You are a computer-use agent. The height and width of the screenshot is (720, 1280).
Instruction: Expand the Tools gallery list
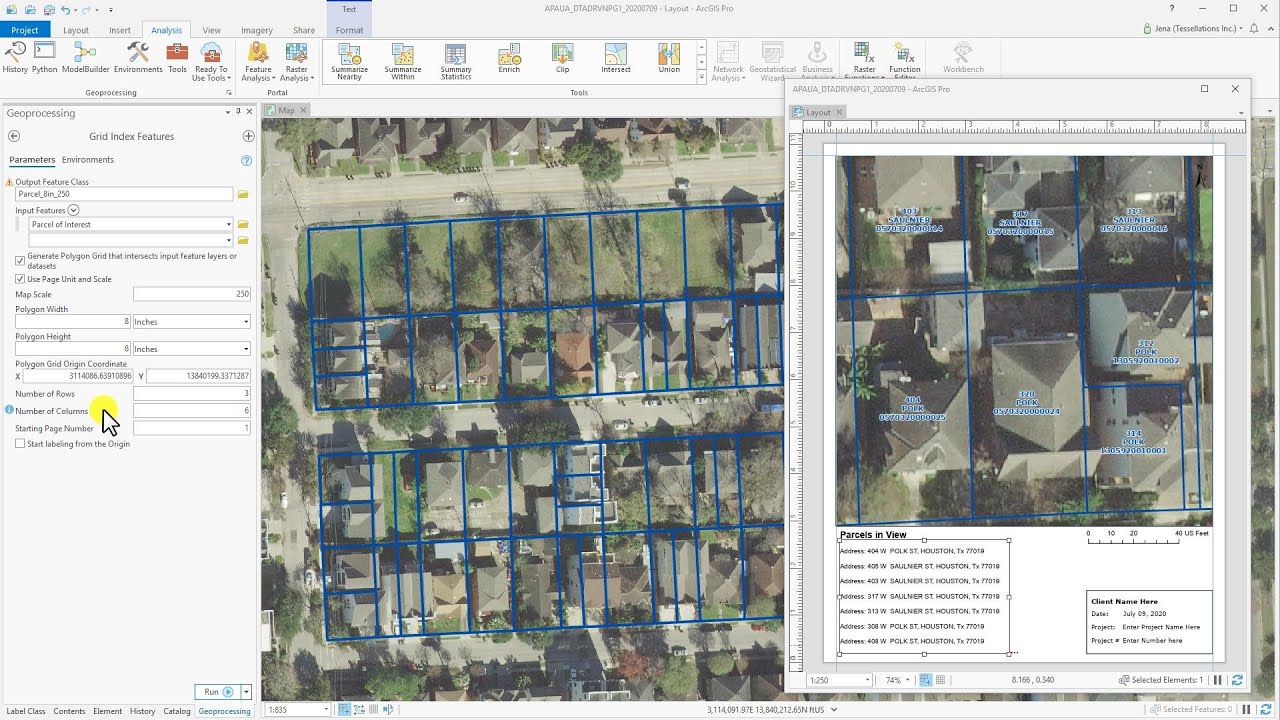tap(701, 78)
